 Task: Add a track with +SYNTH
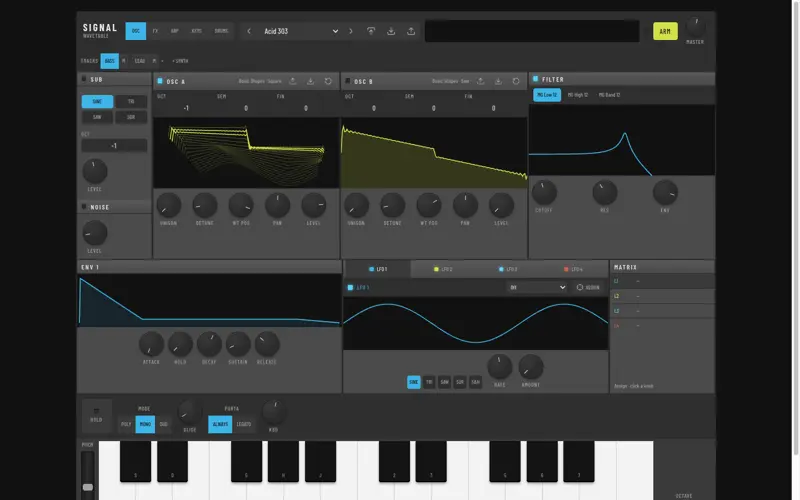(x=180, y=61)
